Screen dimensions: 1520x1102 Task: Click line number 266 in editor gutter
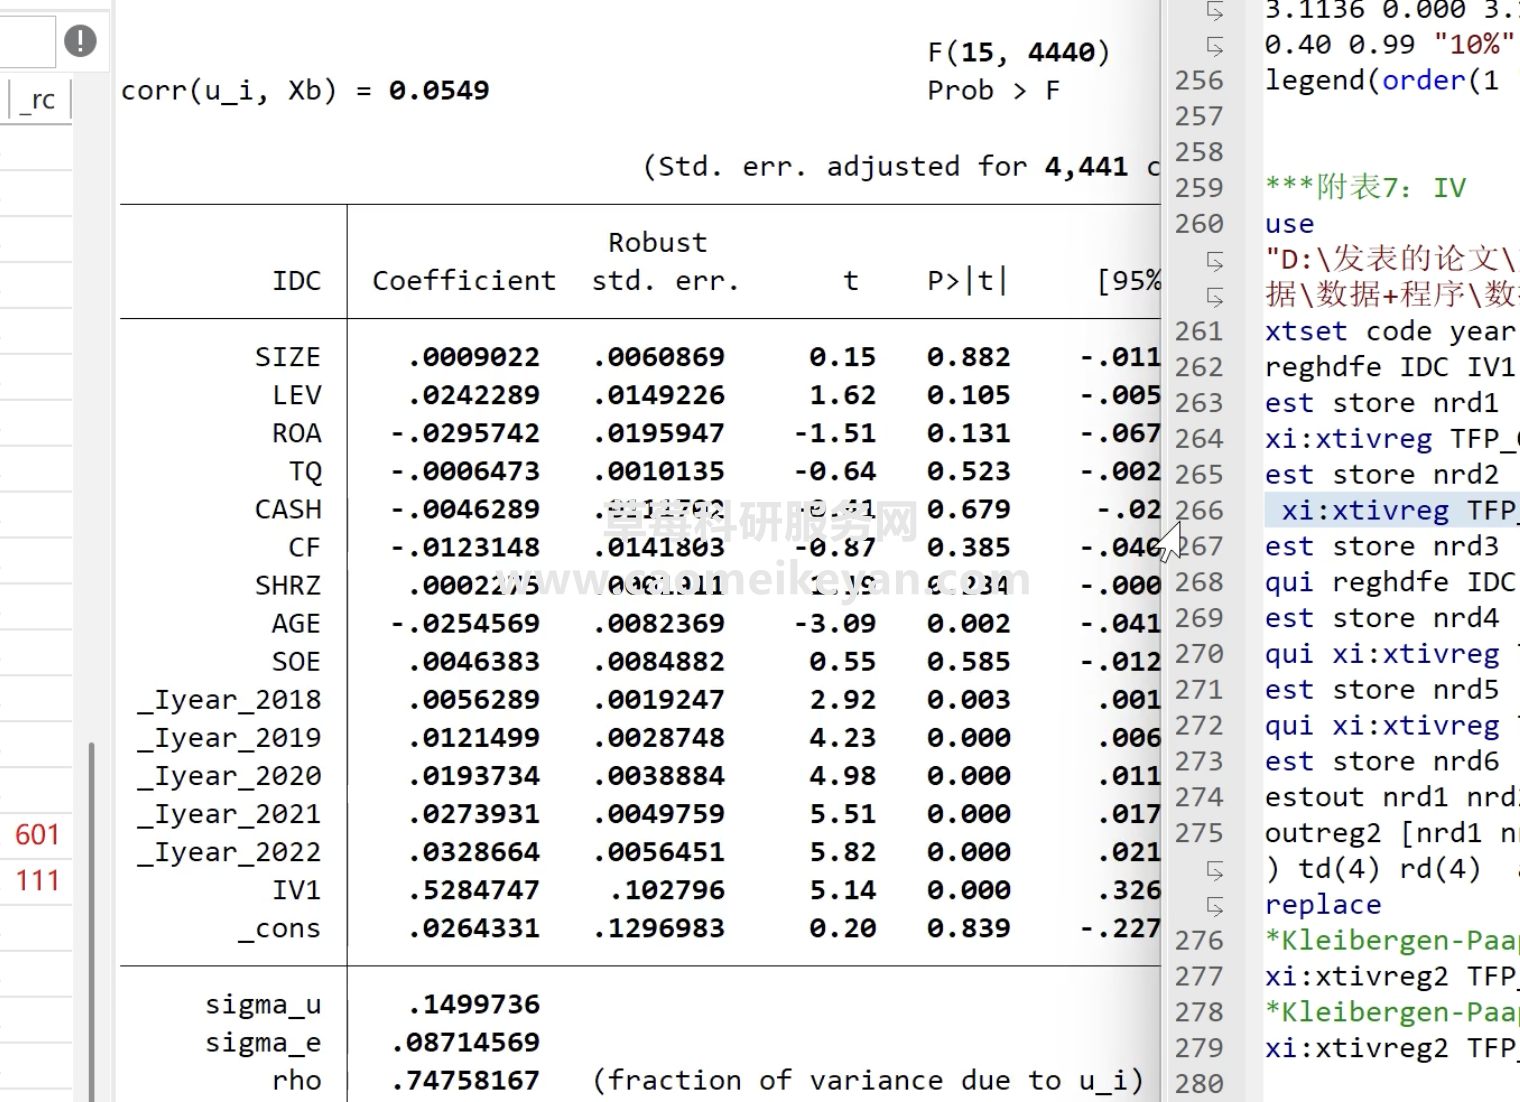point(1199,510)
